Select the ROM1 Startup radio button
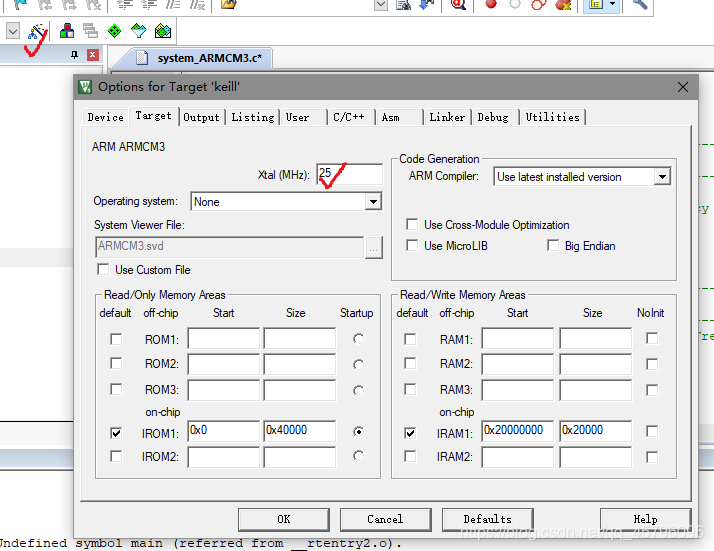 358,339
